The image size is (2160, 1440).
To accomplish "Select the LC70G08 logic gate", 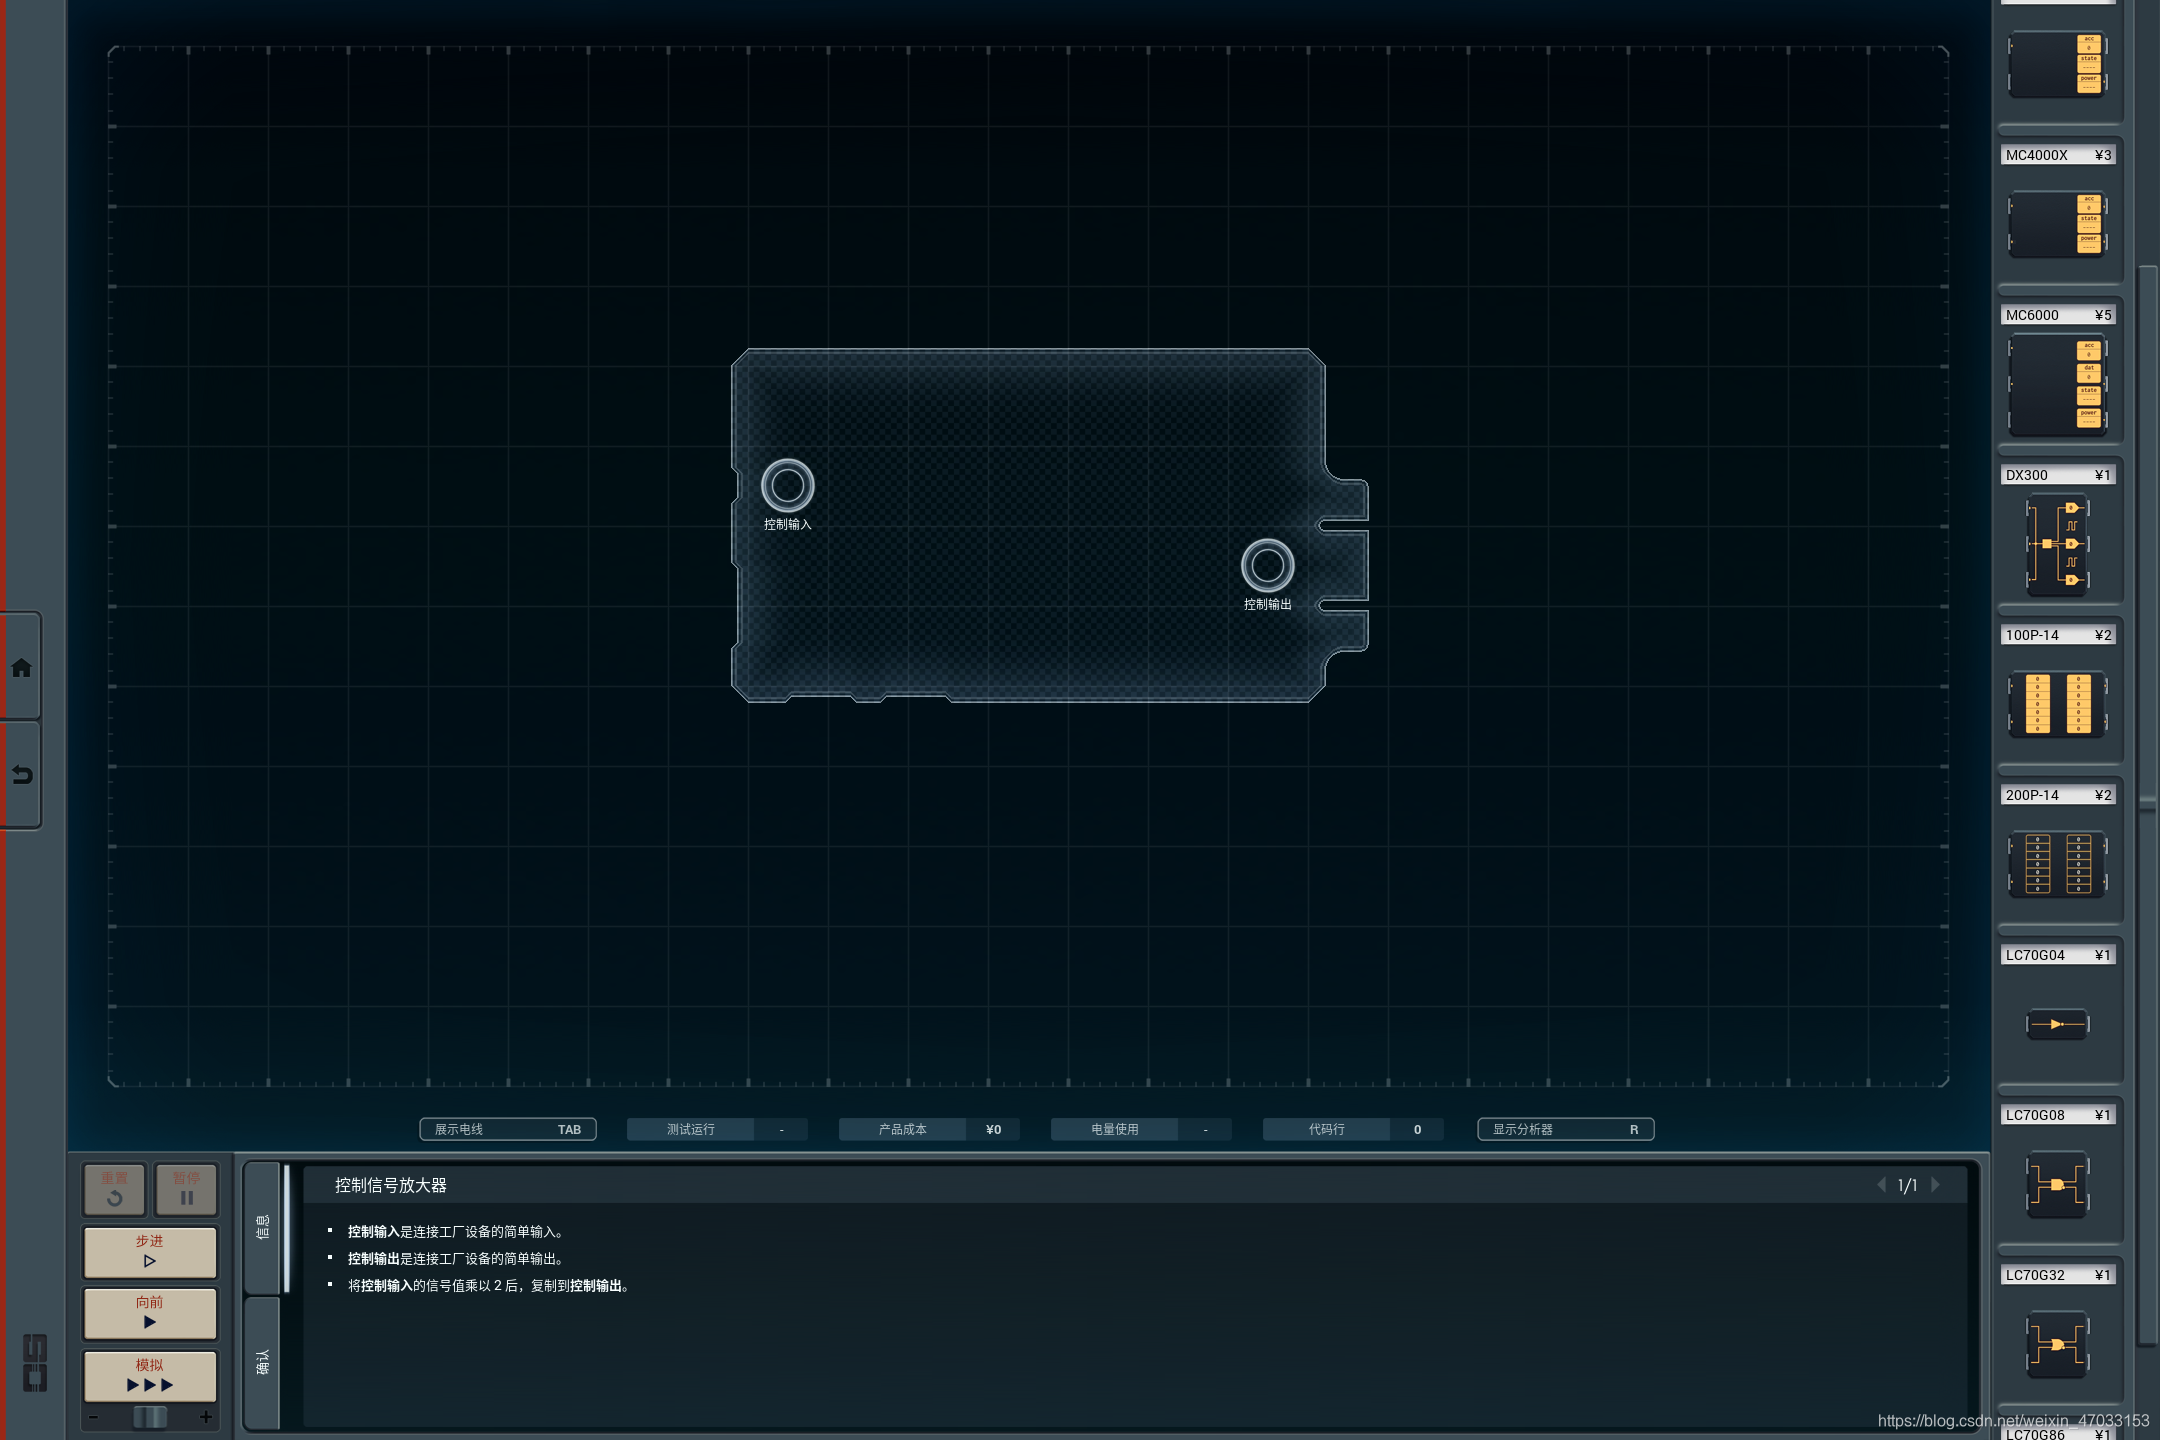I will (2057, 1184).
